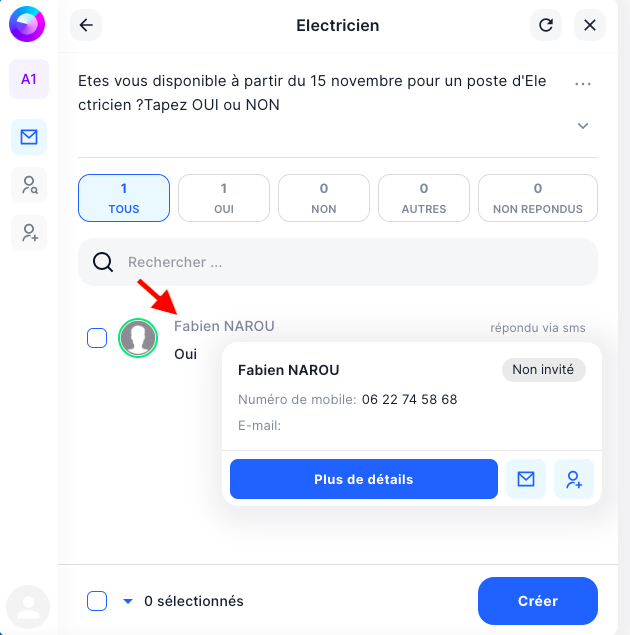Click the back arrow icon
This screenshot has width=630, height=635.
pos(86,25)
